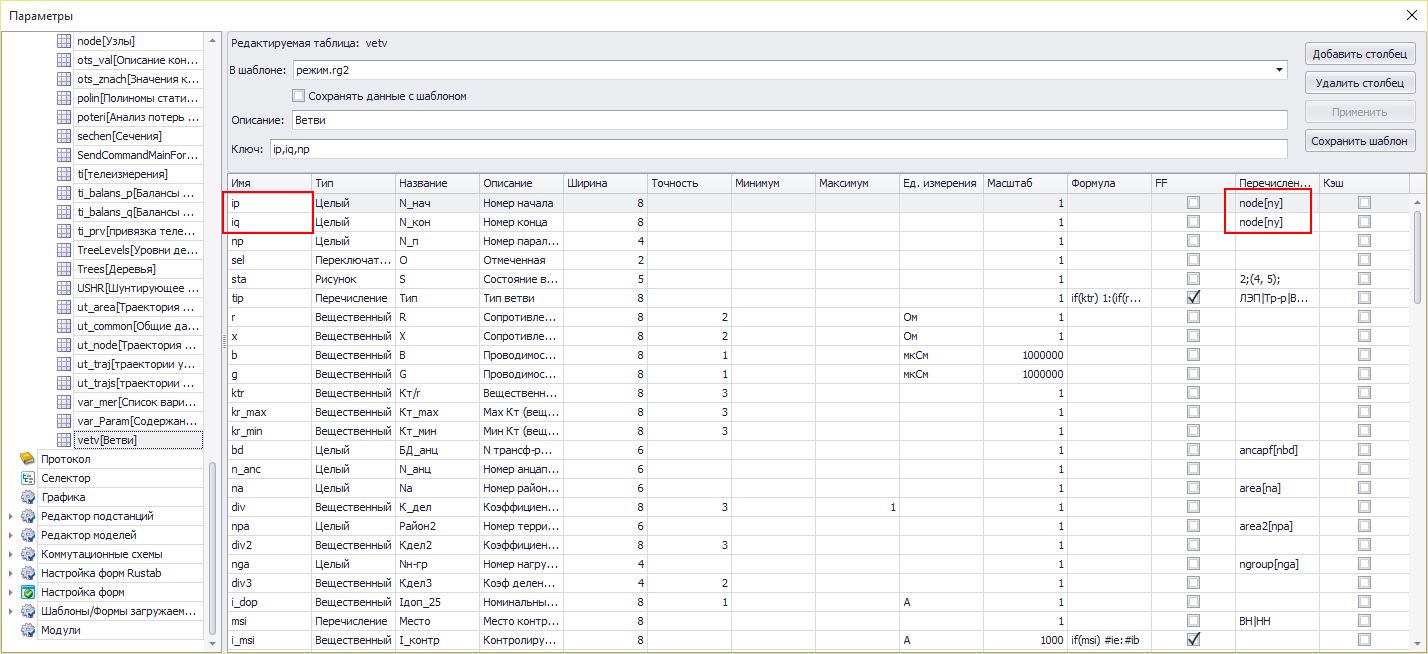Click the TreeLevels table icon
Image resolution: width=1428 pixels, height=654 pixels.
(65, 250)
